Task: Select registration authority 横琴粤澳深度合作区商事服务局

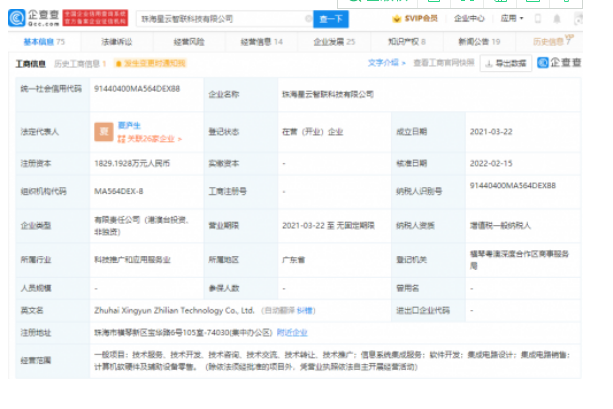Action: [x=519, y=260]
